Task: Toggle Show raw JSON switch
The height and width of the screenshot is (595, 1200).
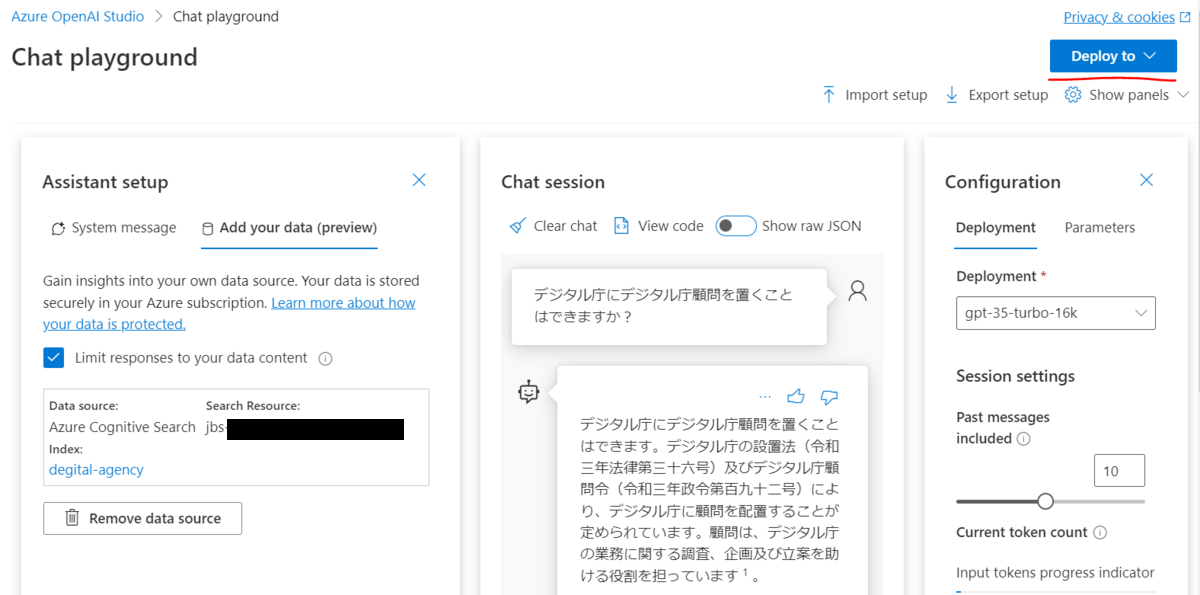Action: pyautogui.click(x=736, y=226)
